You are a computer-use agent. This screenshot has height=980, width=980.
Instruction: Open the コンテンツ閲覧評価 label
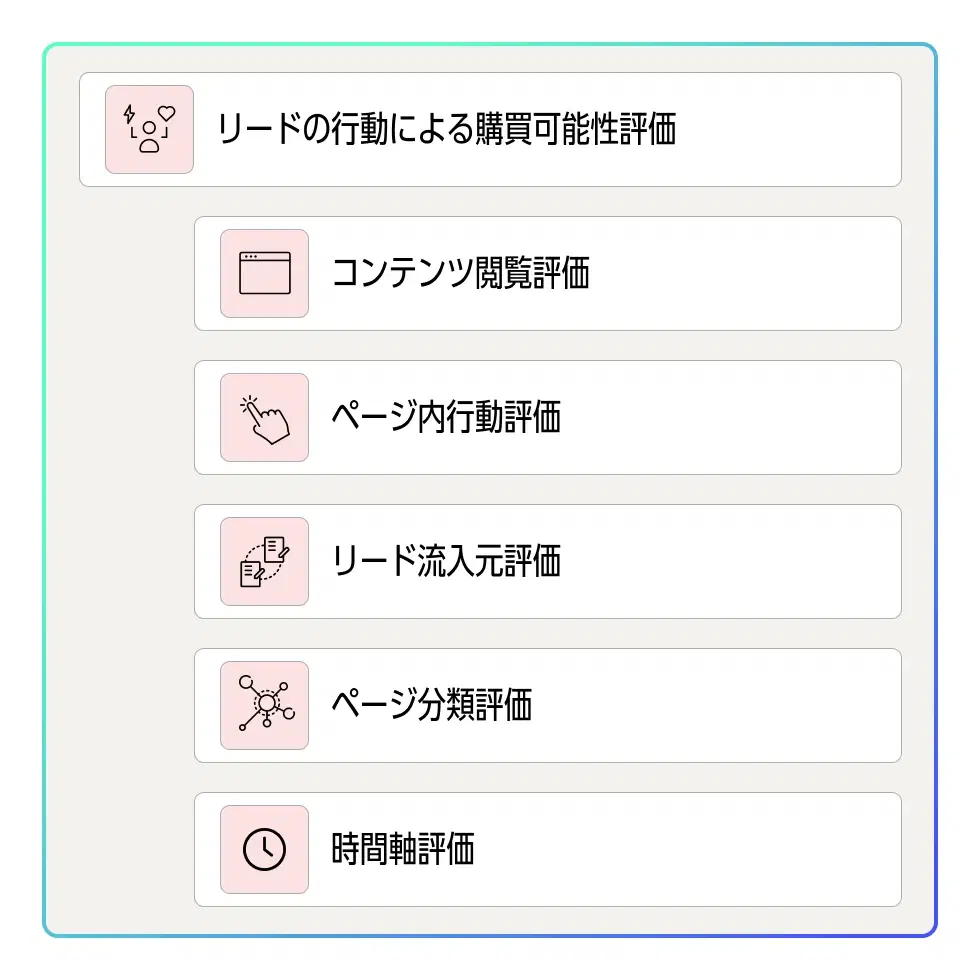(460, 273)
